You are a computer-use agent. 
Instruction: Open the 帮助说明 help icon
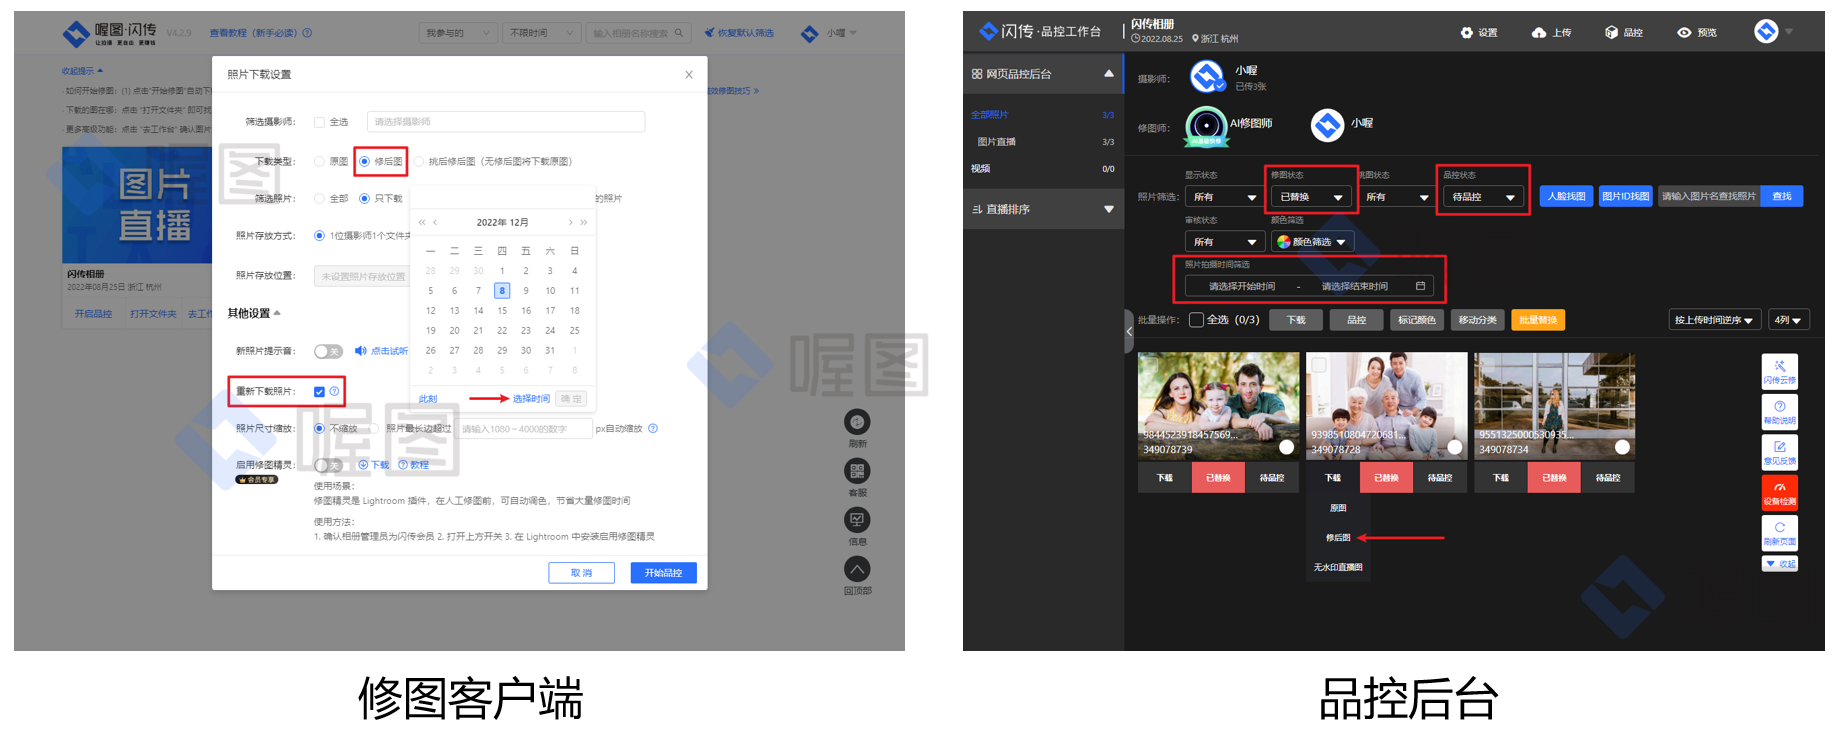click(x=1780, y=412)
